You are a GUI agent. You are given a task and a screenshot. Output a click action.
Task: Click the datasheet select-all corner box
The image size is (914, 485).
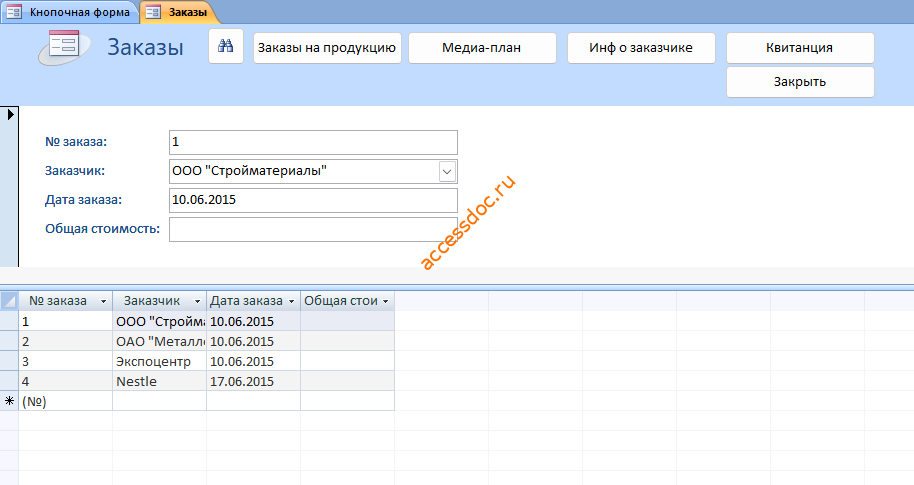[x=9, y=301]
